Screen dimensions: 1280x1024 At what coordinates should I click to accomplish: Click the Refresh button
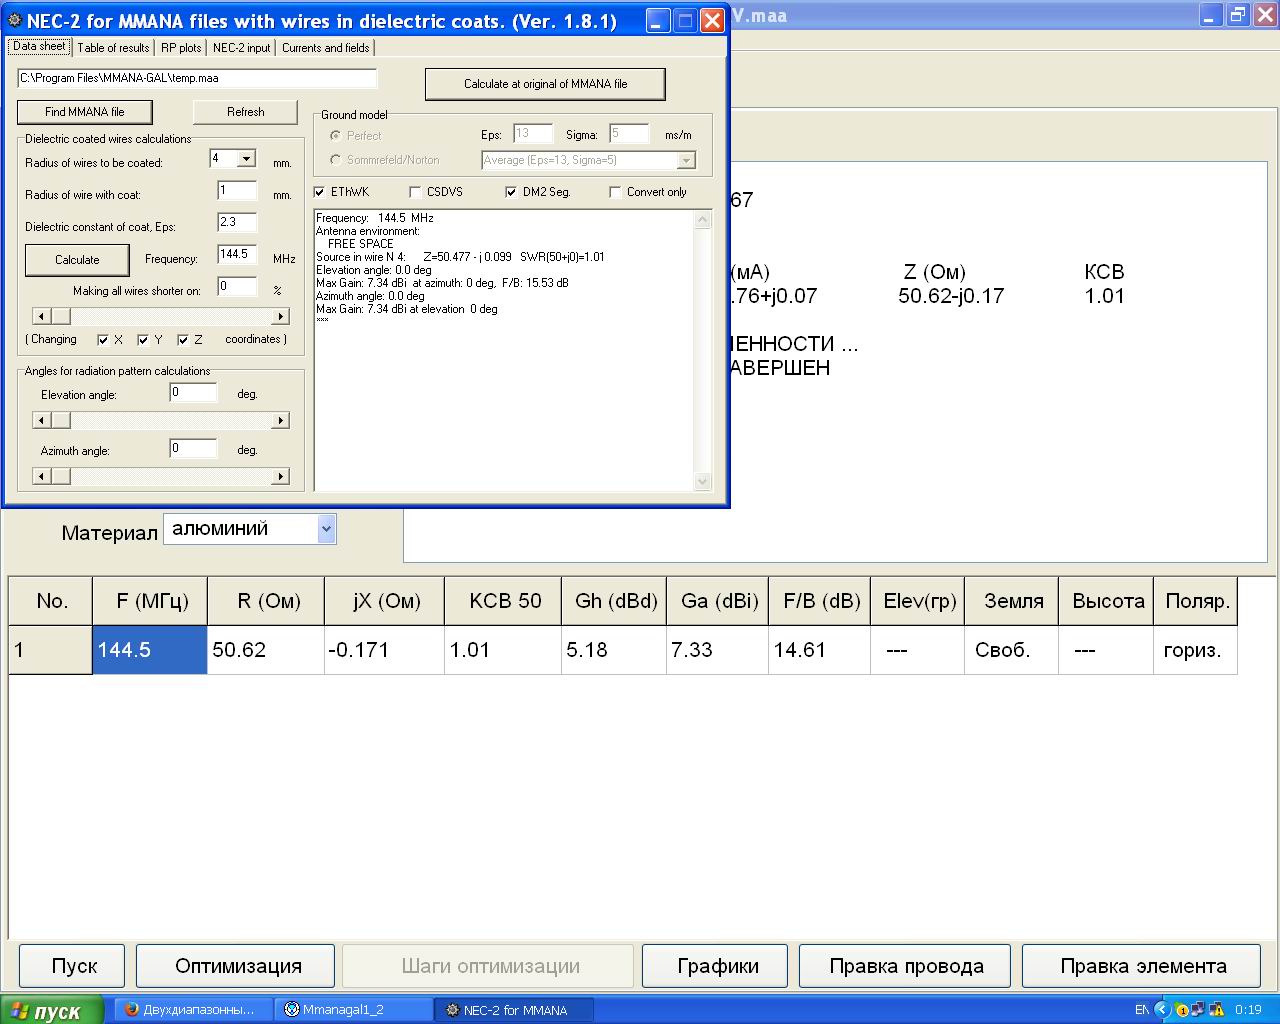[x=245, y=112]
